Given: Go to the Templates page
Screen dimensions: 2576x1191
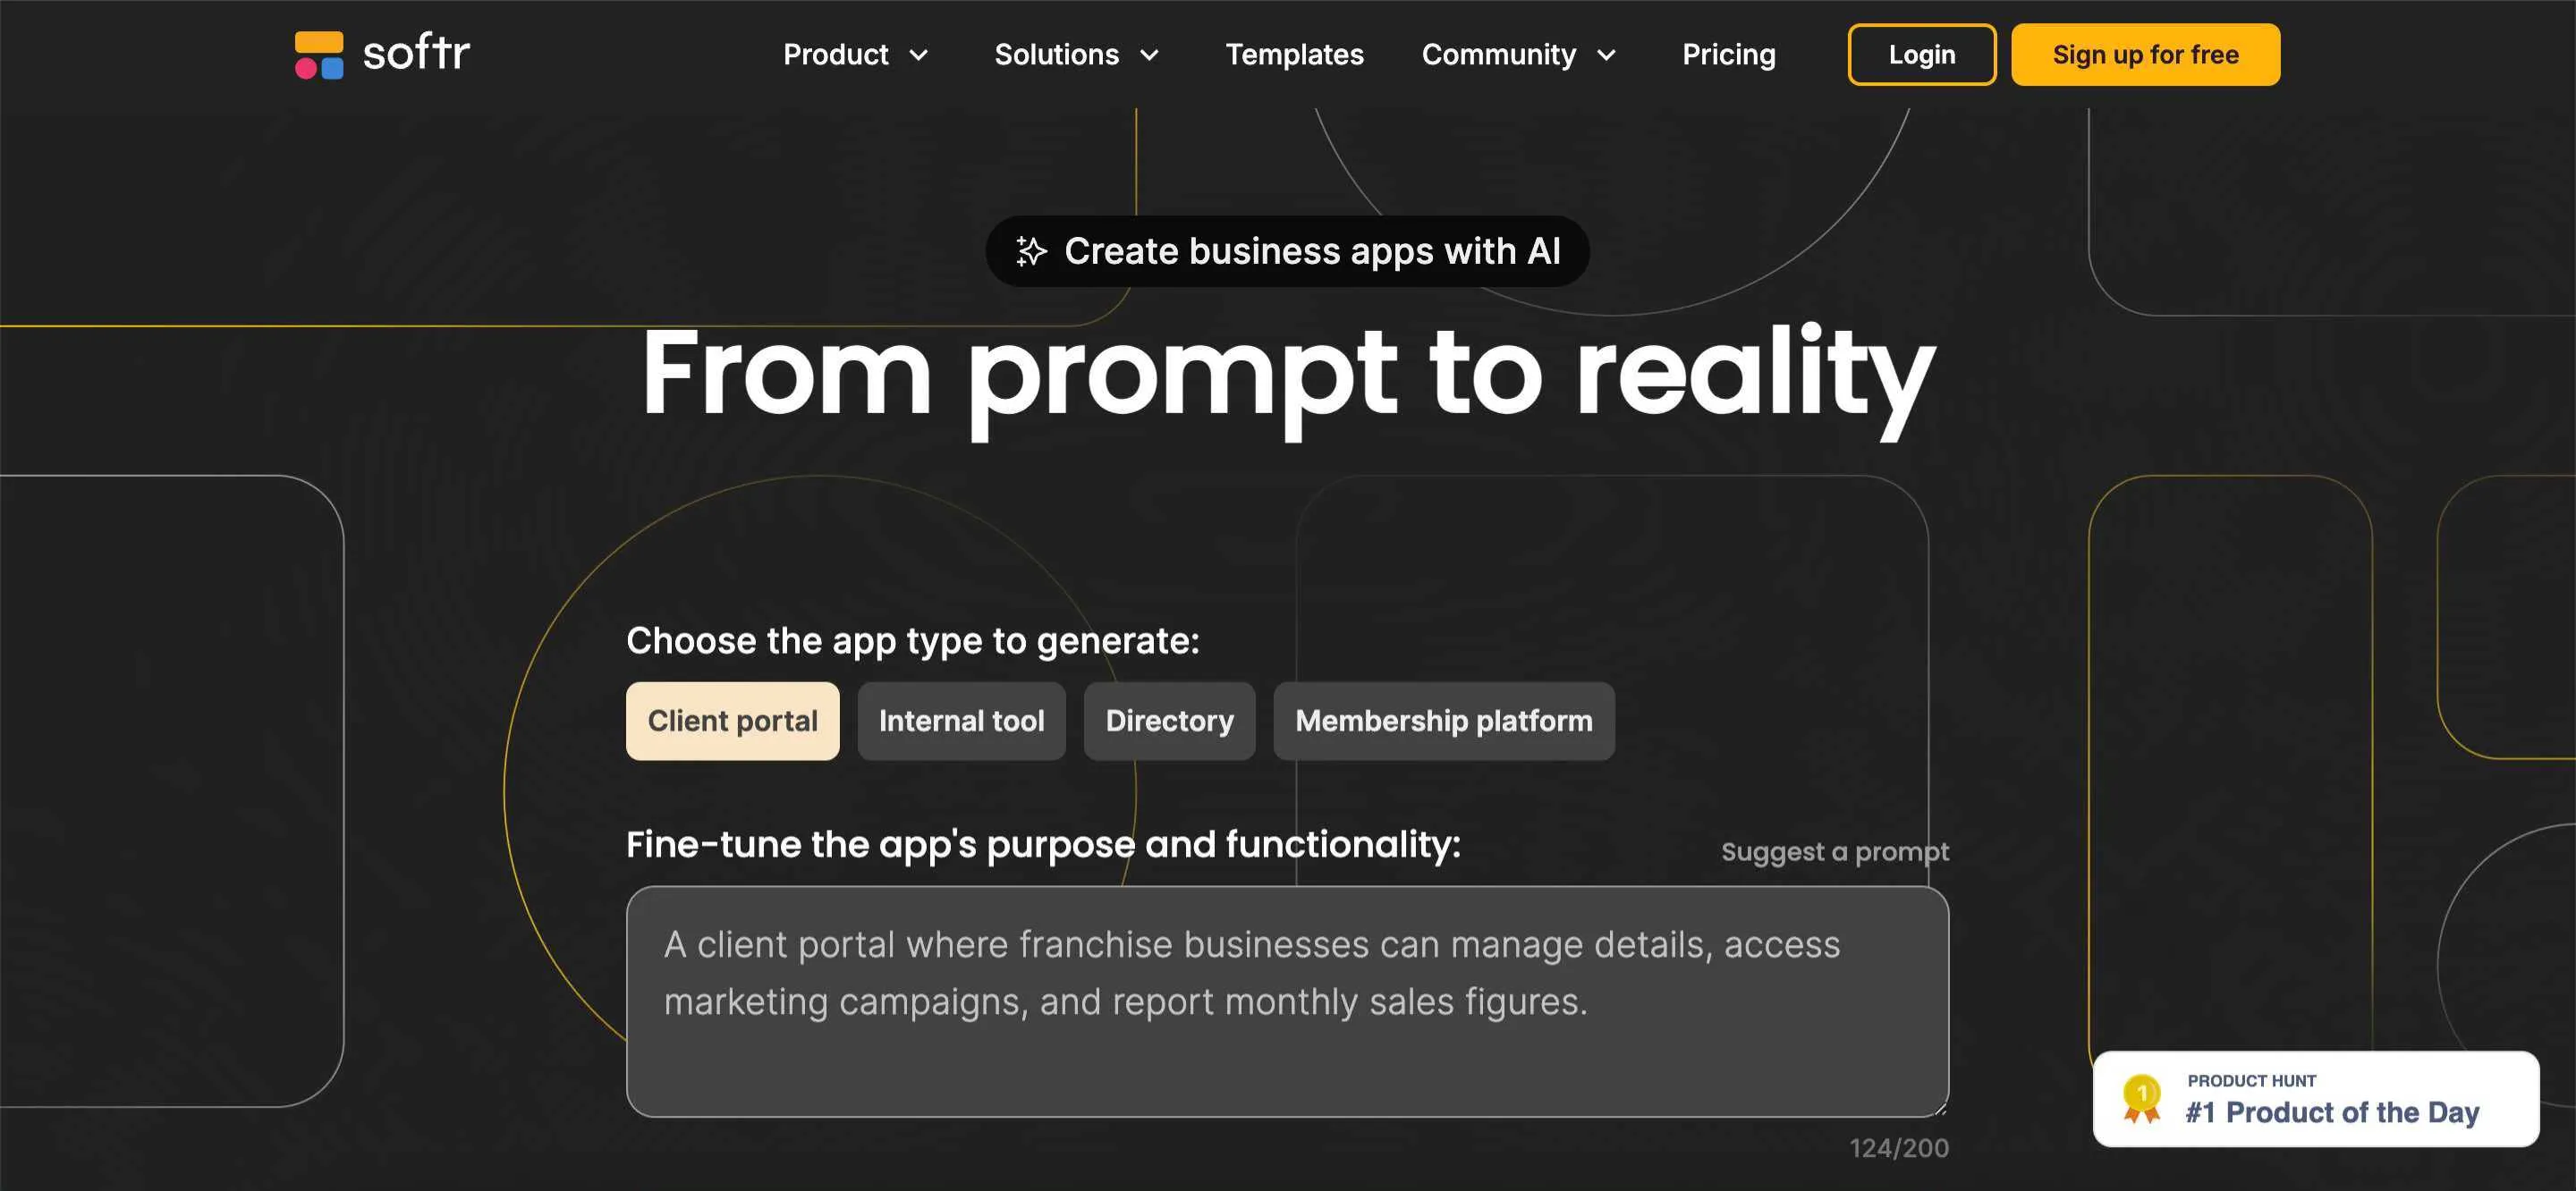Looking at the screenshot, I should 1294,54.
